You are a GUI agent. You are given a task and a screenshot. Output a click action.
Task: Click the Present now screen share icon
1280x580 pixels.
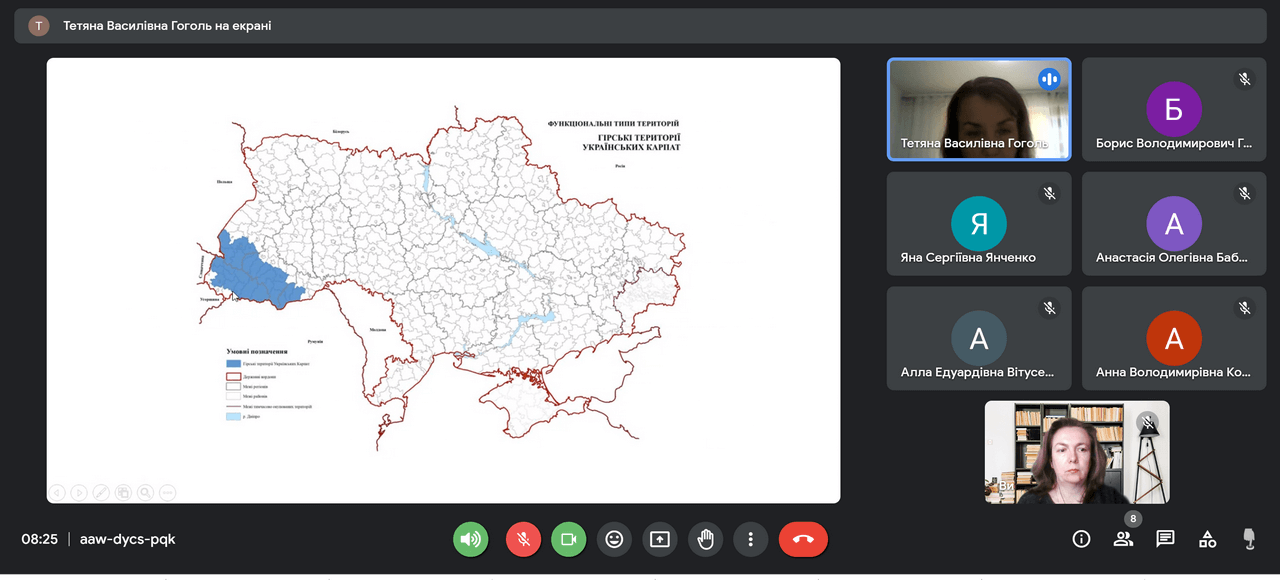pyautogui.click(x=659, y=539)
